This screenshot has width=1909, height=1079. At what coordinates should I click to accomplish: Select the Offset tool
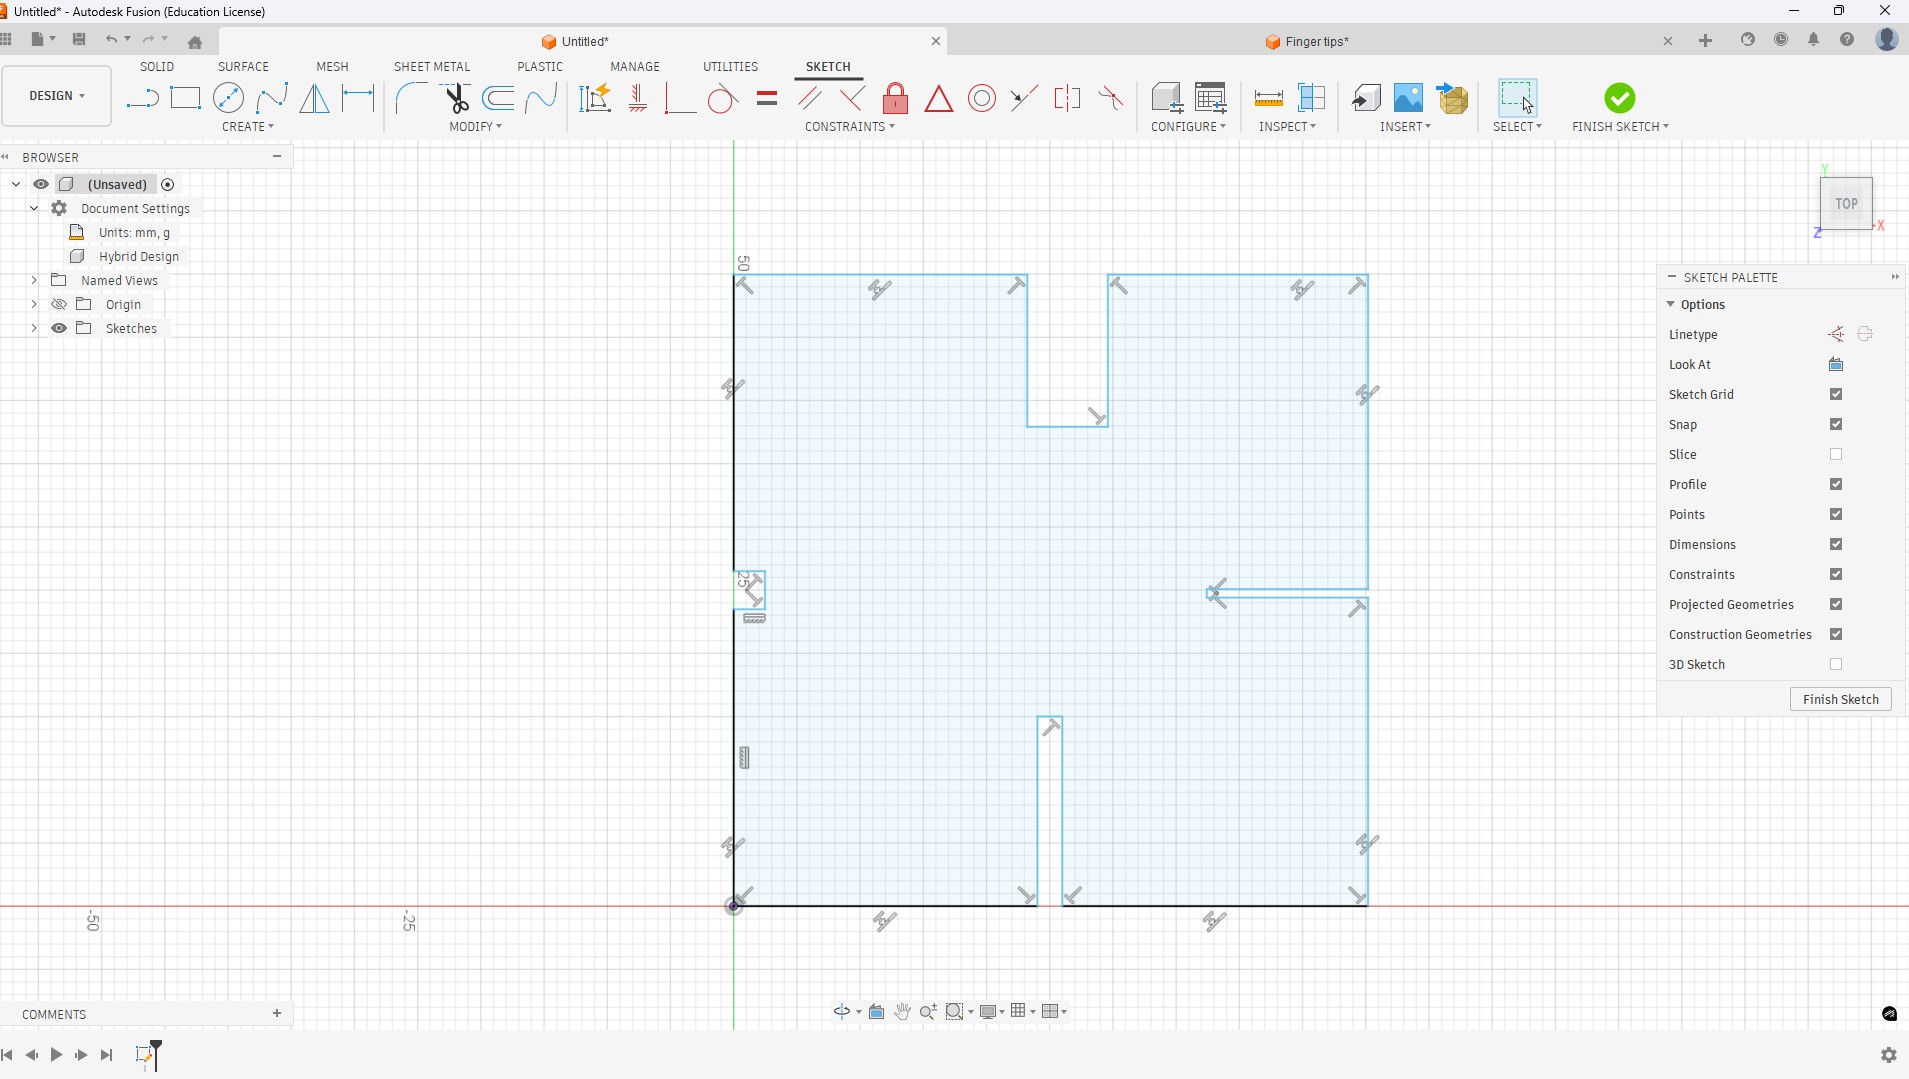pyautogui.click(x=498, y=98)
